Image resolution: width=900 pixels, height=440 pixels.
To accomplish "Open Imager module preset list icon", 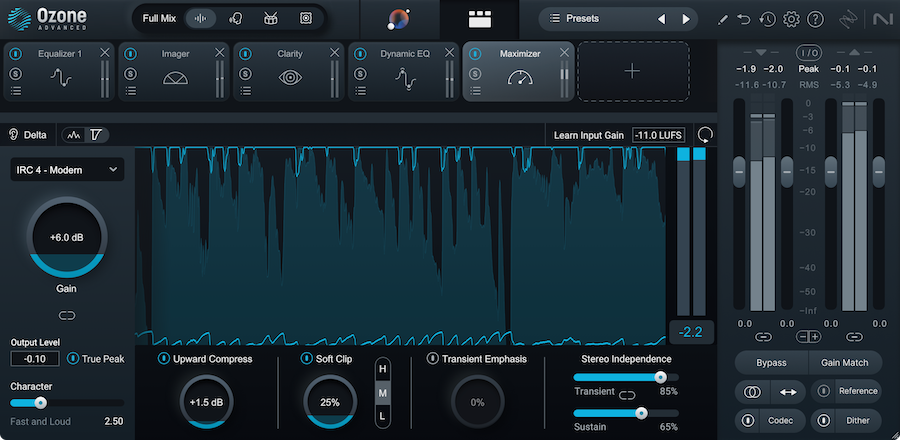I will click(x=131, y=91).
